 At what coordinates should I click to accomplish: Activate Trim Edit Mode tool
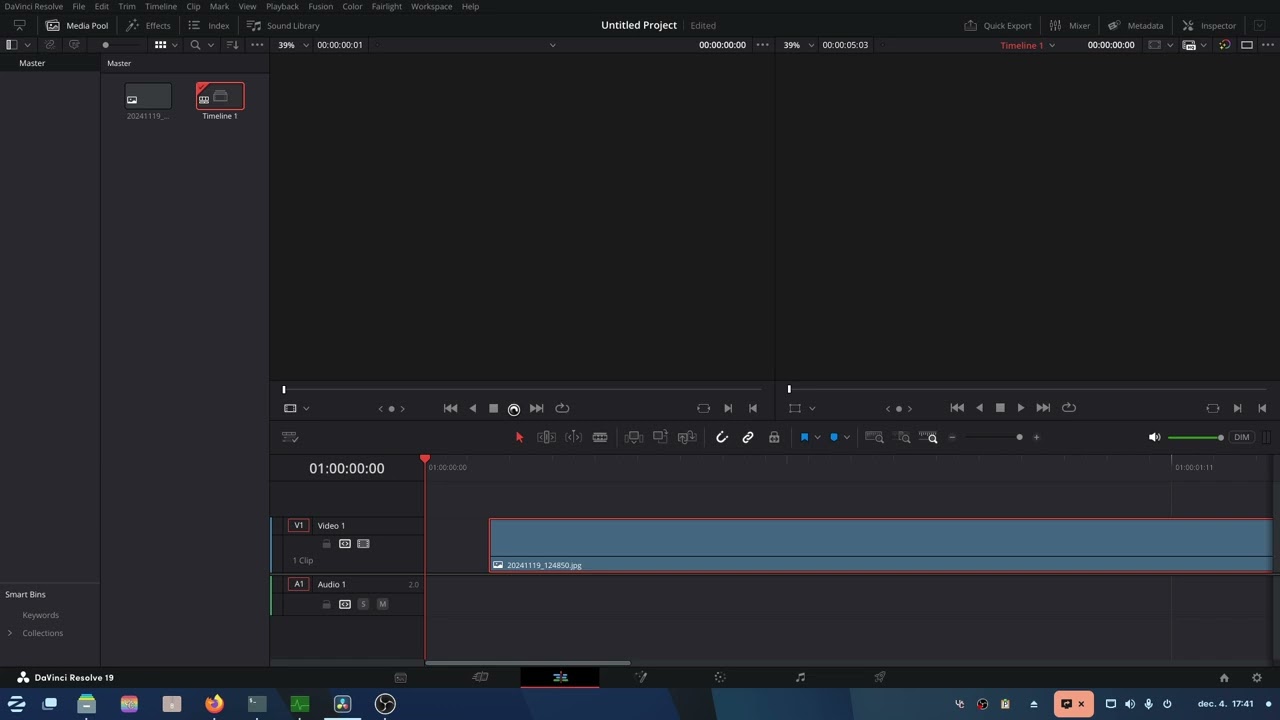pyautogui.click(x=546, y=437)
